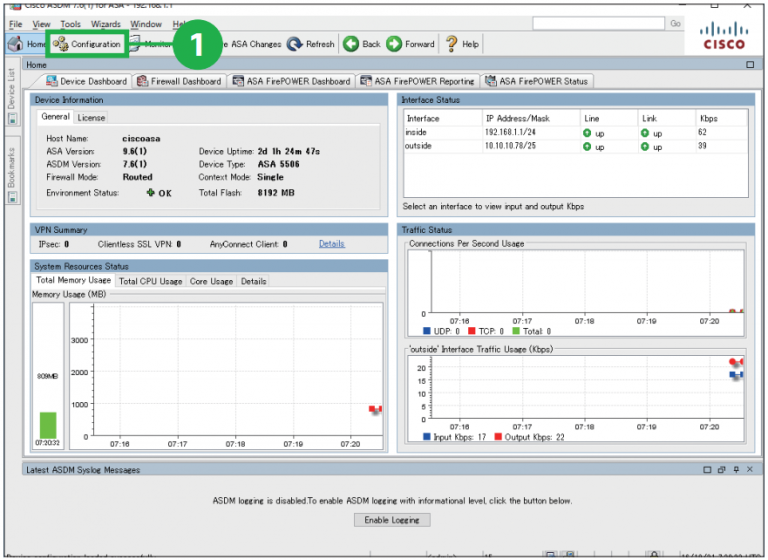
Task: Select the General tab in Device Information
Action: (55, 117)
